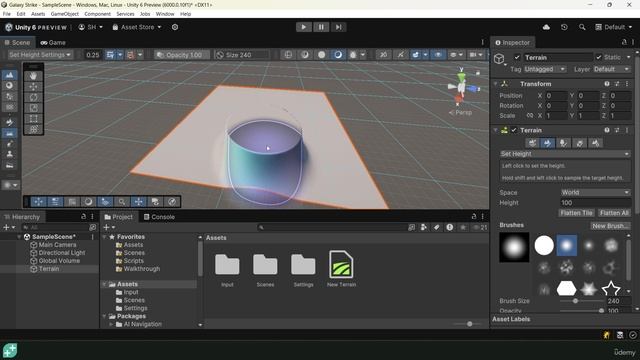Viewport: 640px width, 360px height.
Task: Select the Rect tool in scene overlay
Action: pos(33,119)
